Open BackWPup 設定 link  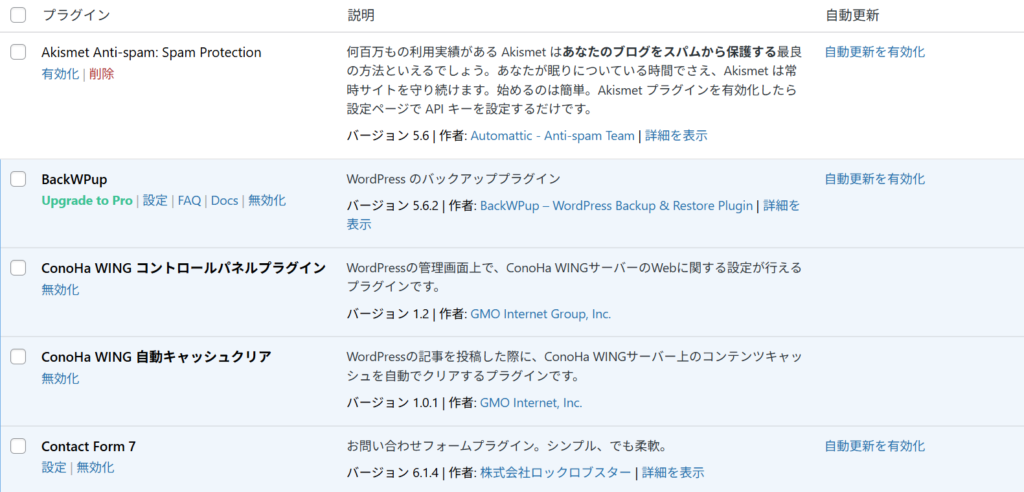(155, 201)
